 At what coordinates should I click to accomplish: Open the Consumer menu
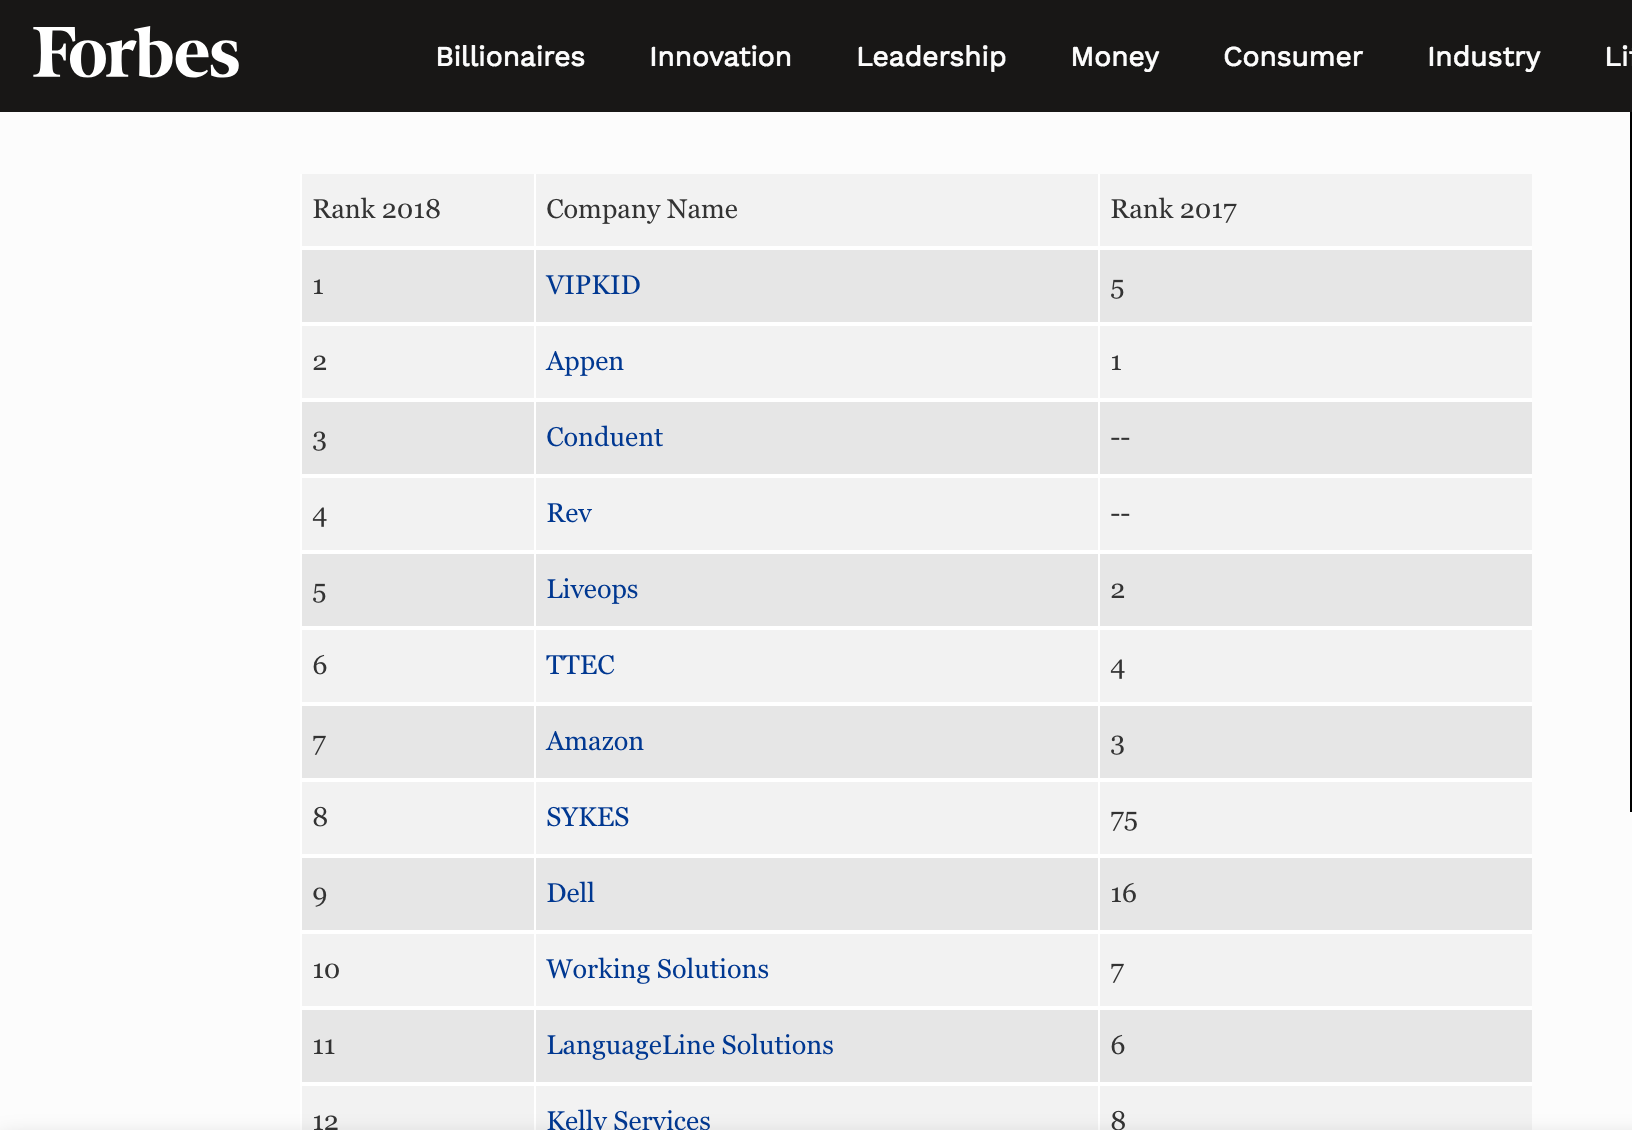(1293, 57)
